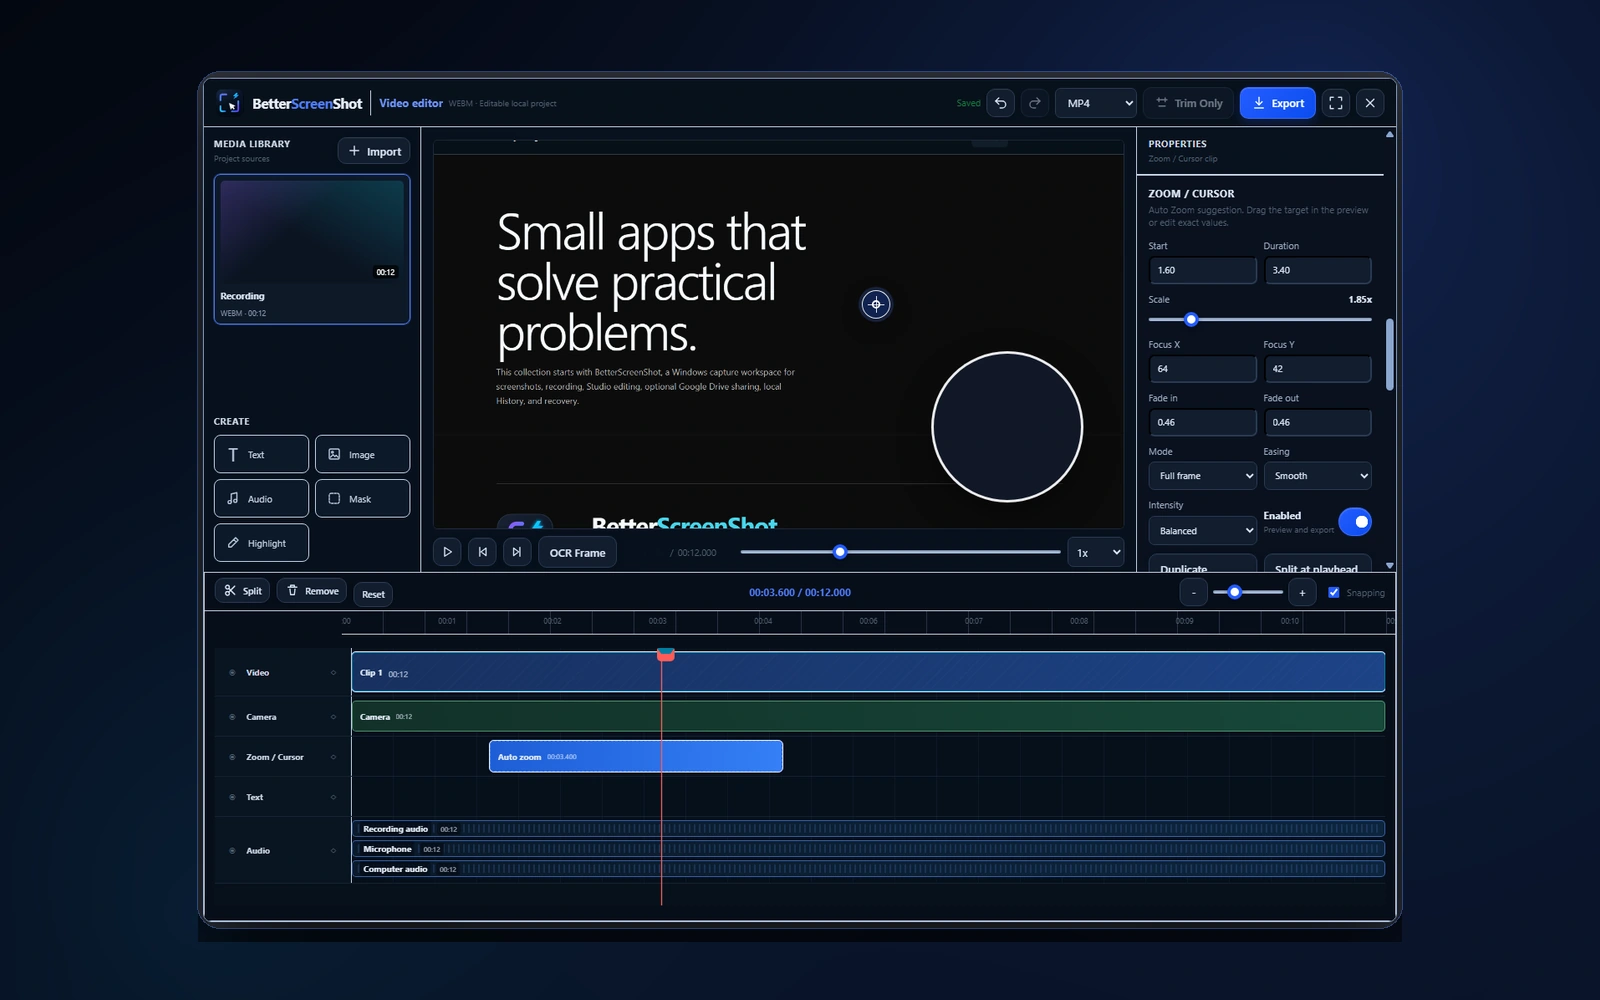Add an Audio element from Create
Image resolution: width=1600 pixels, height=1000 pixels.
(x=261, y=498)
